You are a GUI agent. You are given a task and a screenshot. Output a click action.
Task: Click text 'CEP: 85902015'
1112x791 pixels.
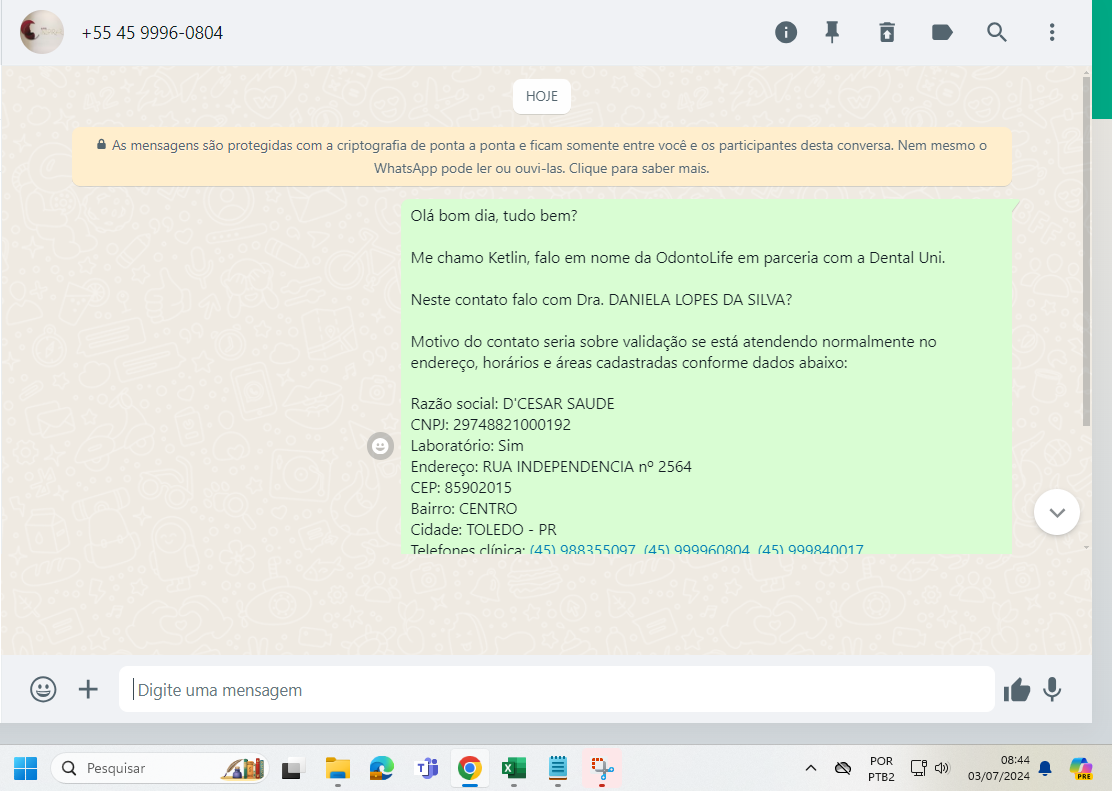(461, 488)
